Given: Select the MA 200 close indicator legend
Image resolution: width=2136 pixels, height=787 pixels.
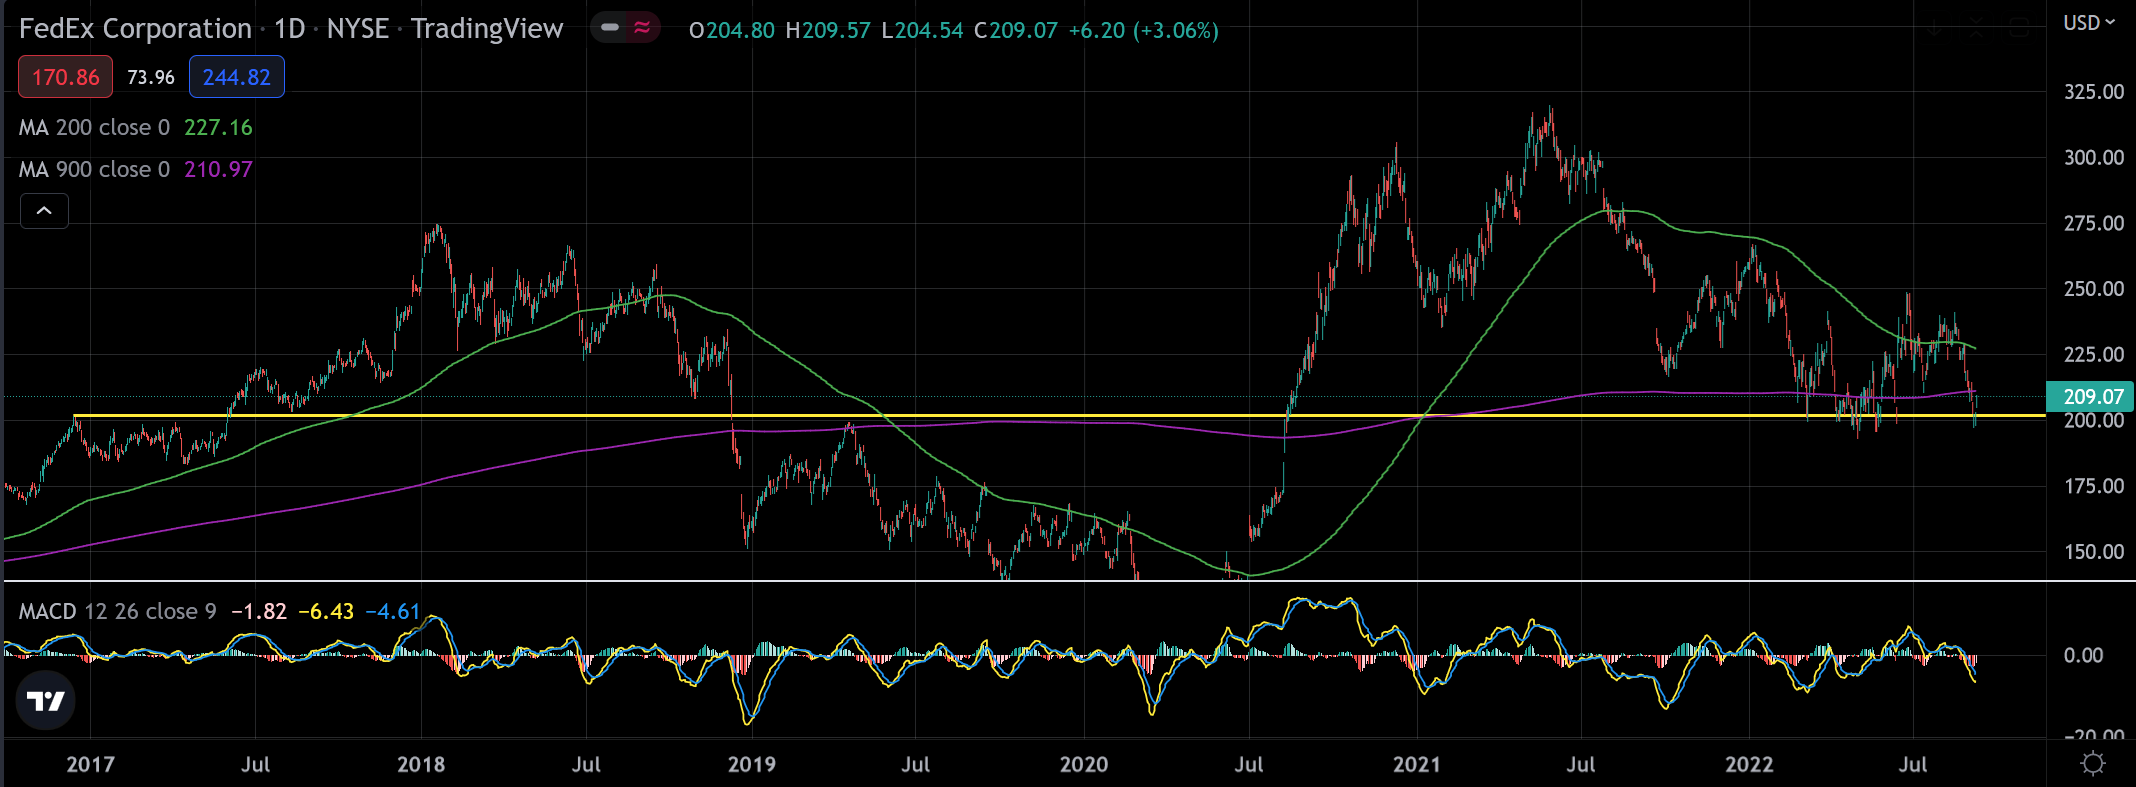Looking at the screenshot, I should (x=94, y=128).
